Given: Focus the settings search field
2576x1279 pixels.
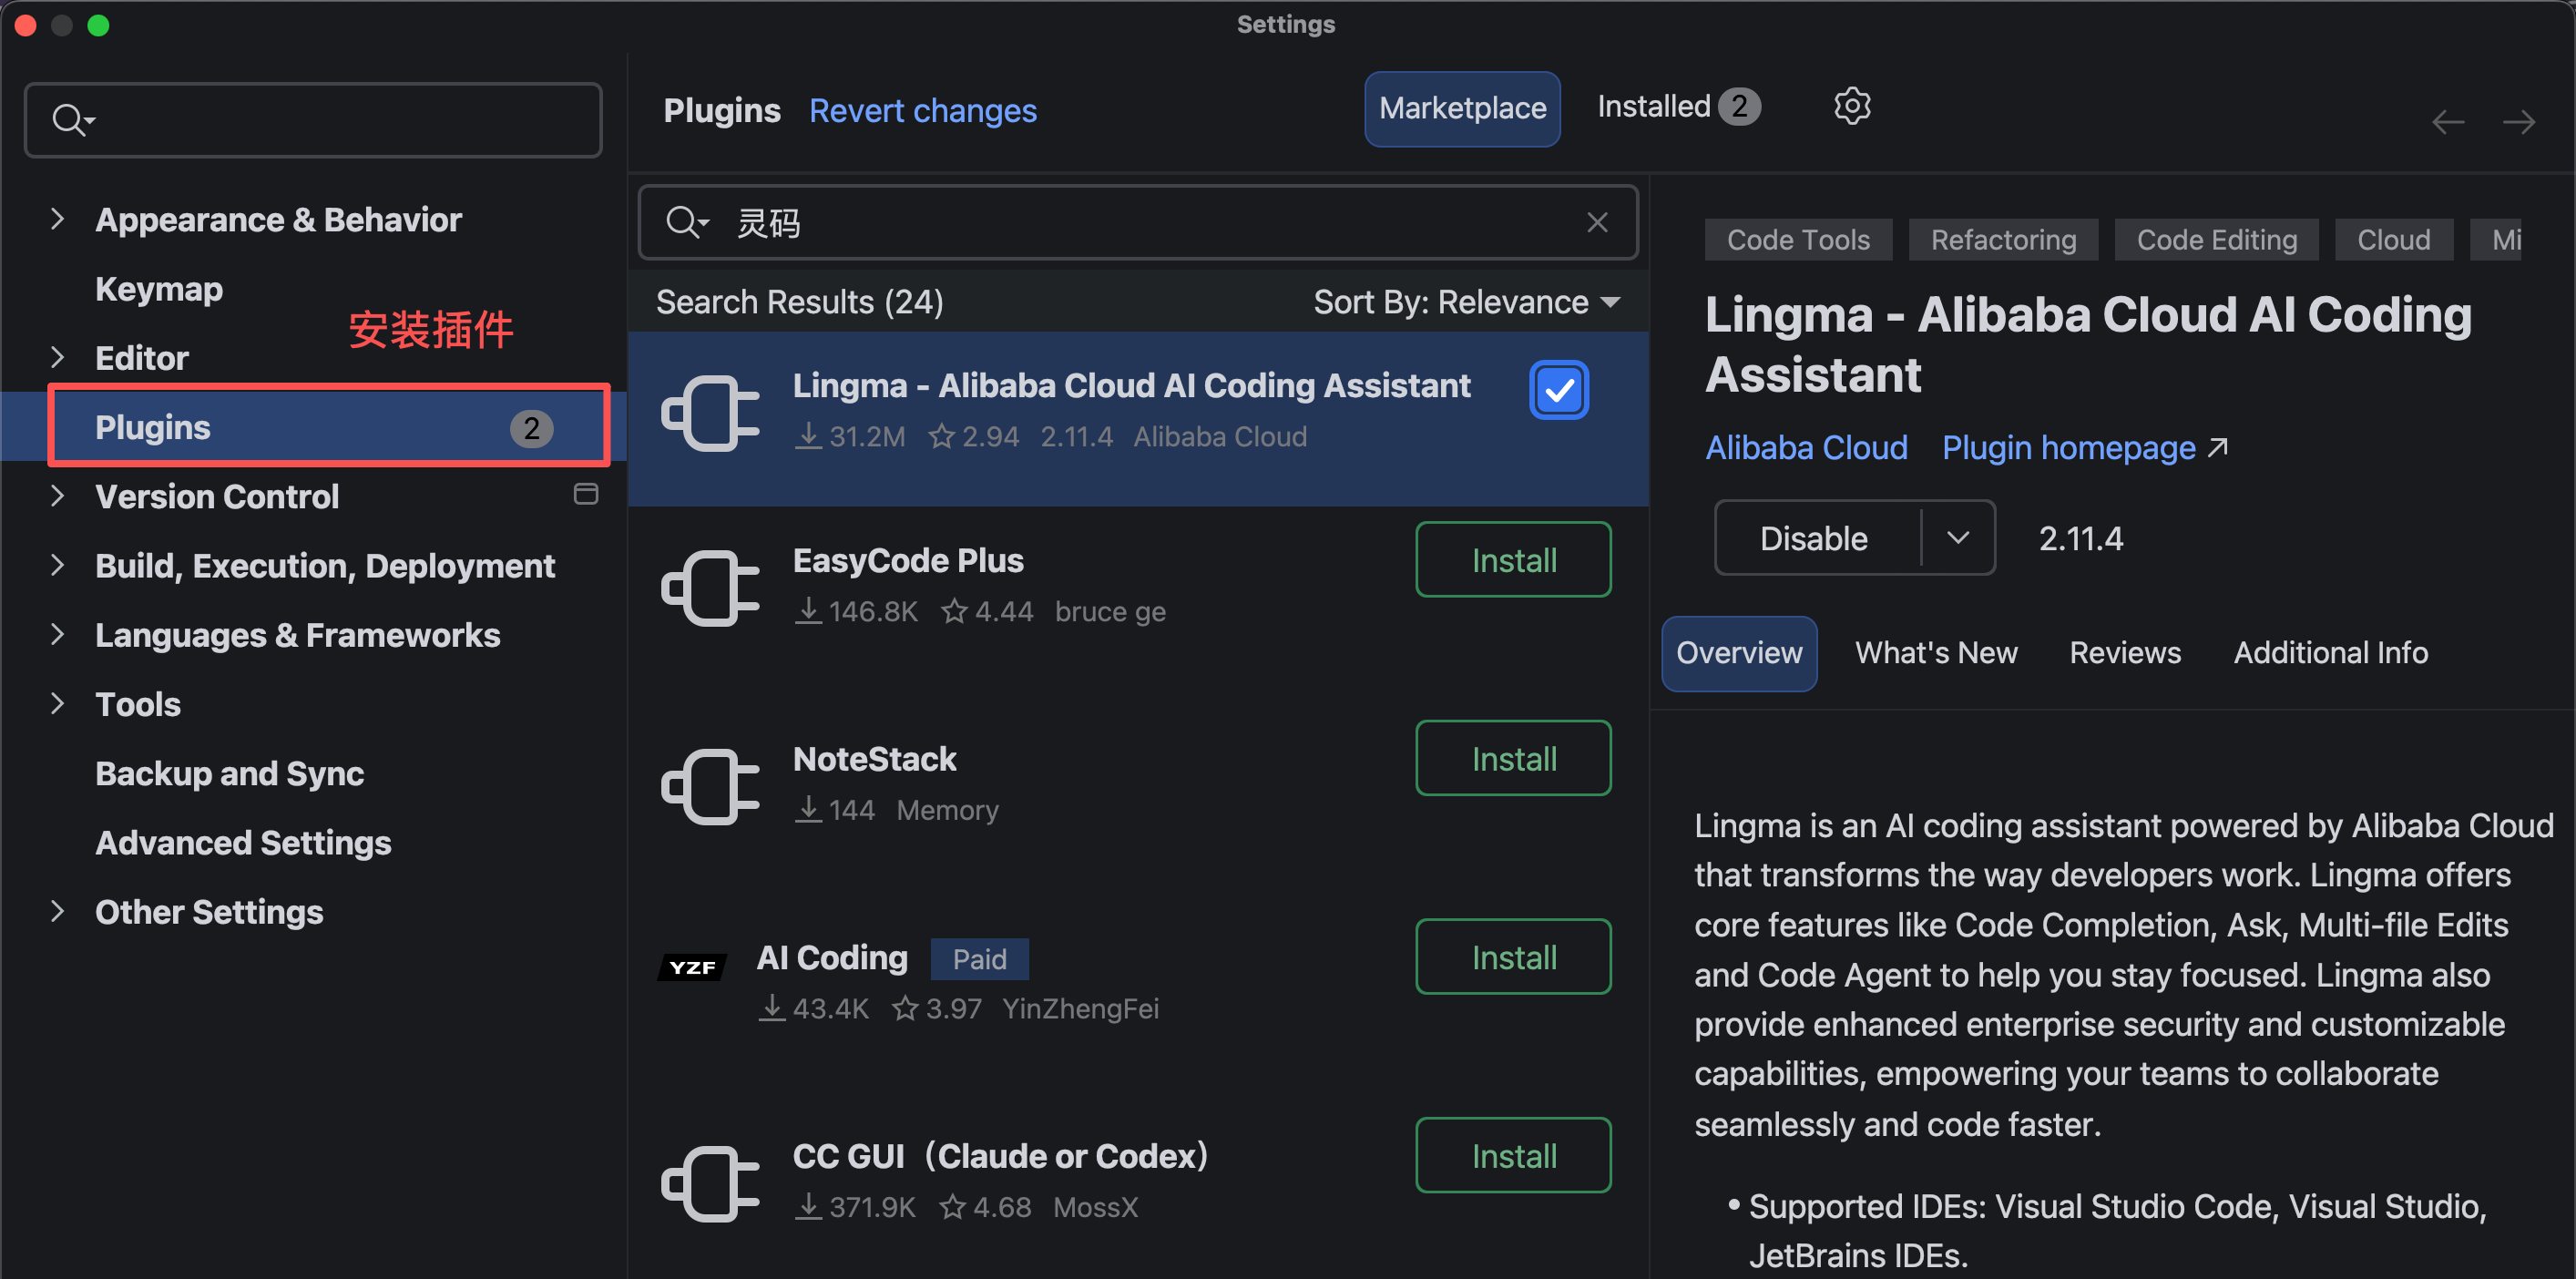Looking at the screenshot, I should (x=313, y=120).
